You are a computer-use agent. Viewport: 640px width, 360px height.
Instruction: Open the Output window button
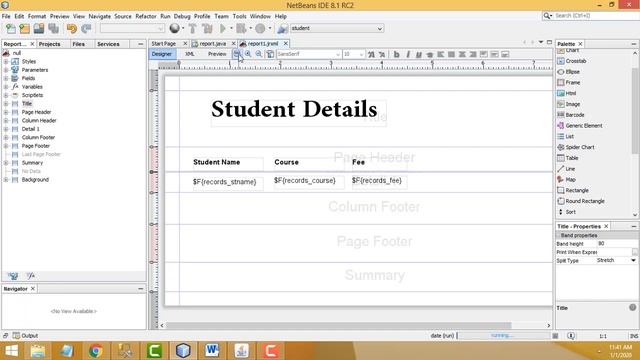point(25,336)
